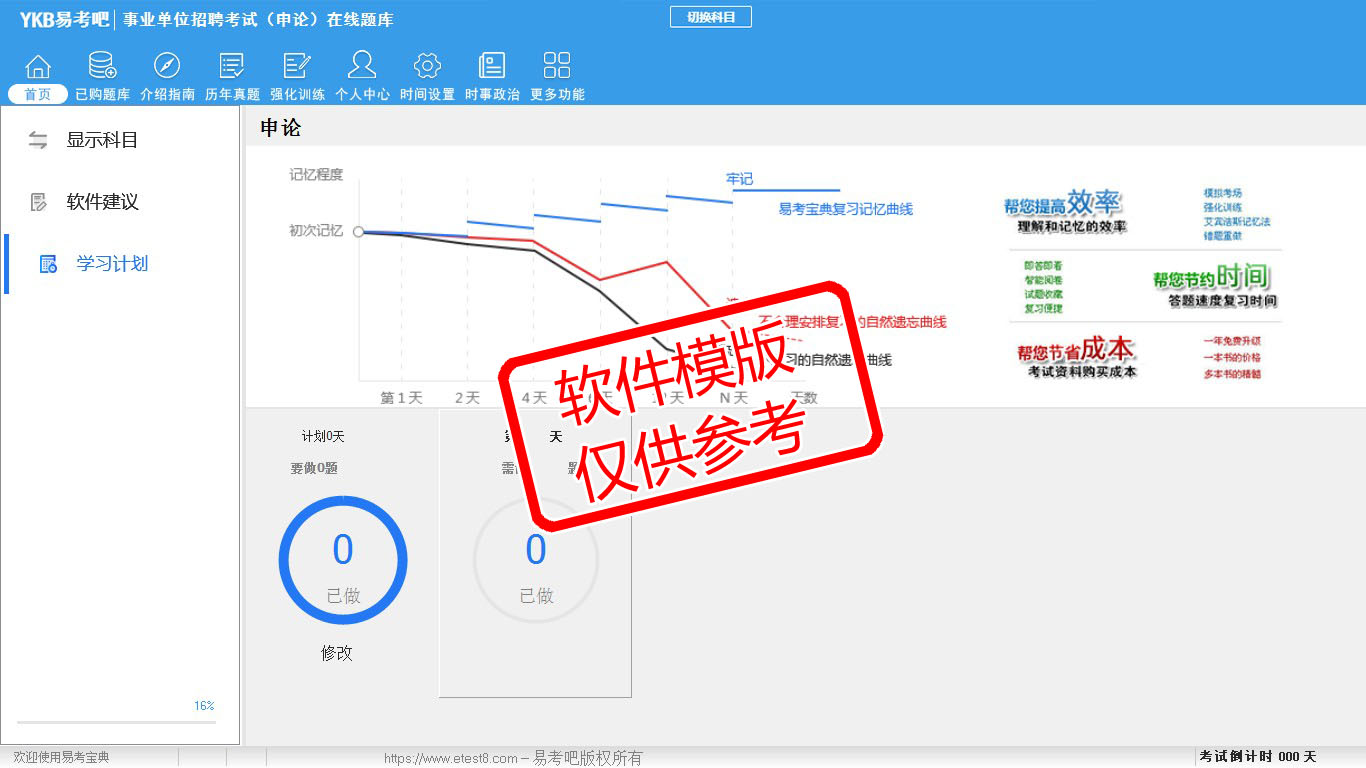Open 时间设置 gear icon

tap(427, 67)
